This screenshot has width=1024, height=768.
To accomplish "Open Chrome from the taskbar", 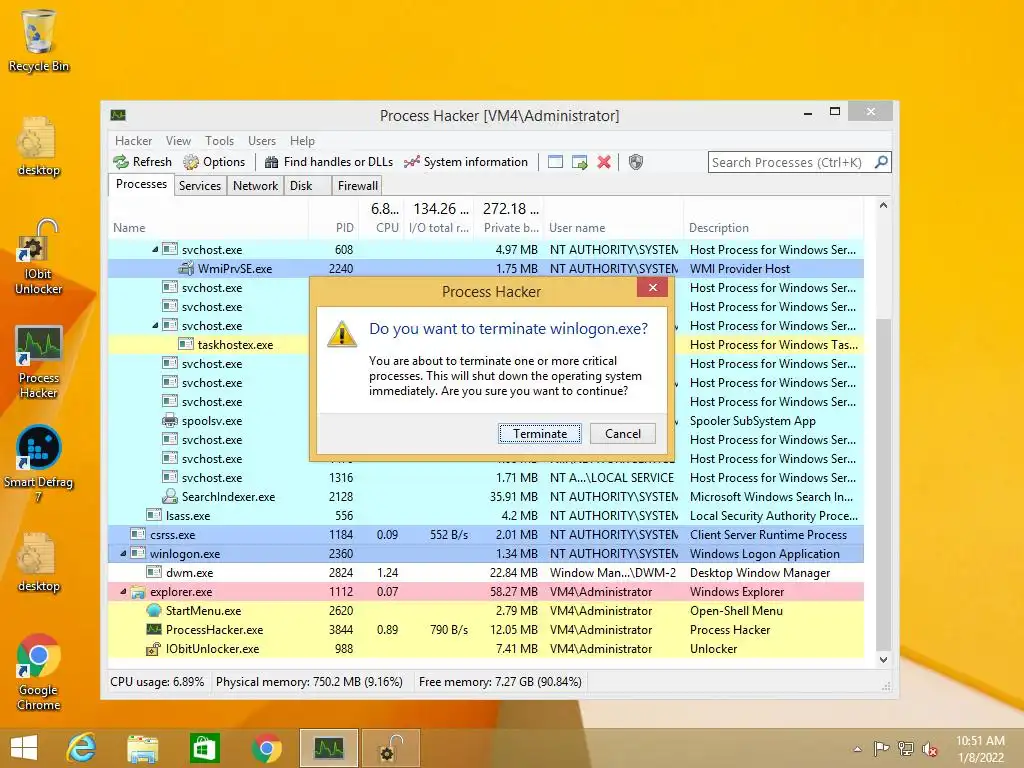I will (x=266, y=748).
